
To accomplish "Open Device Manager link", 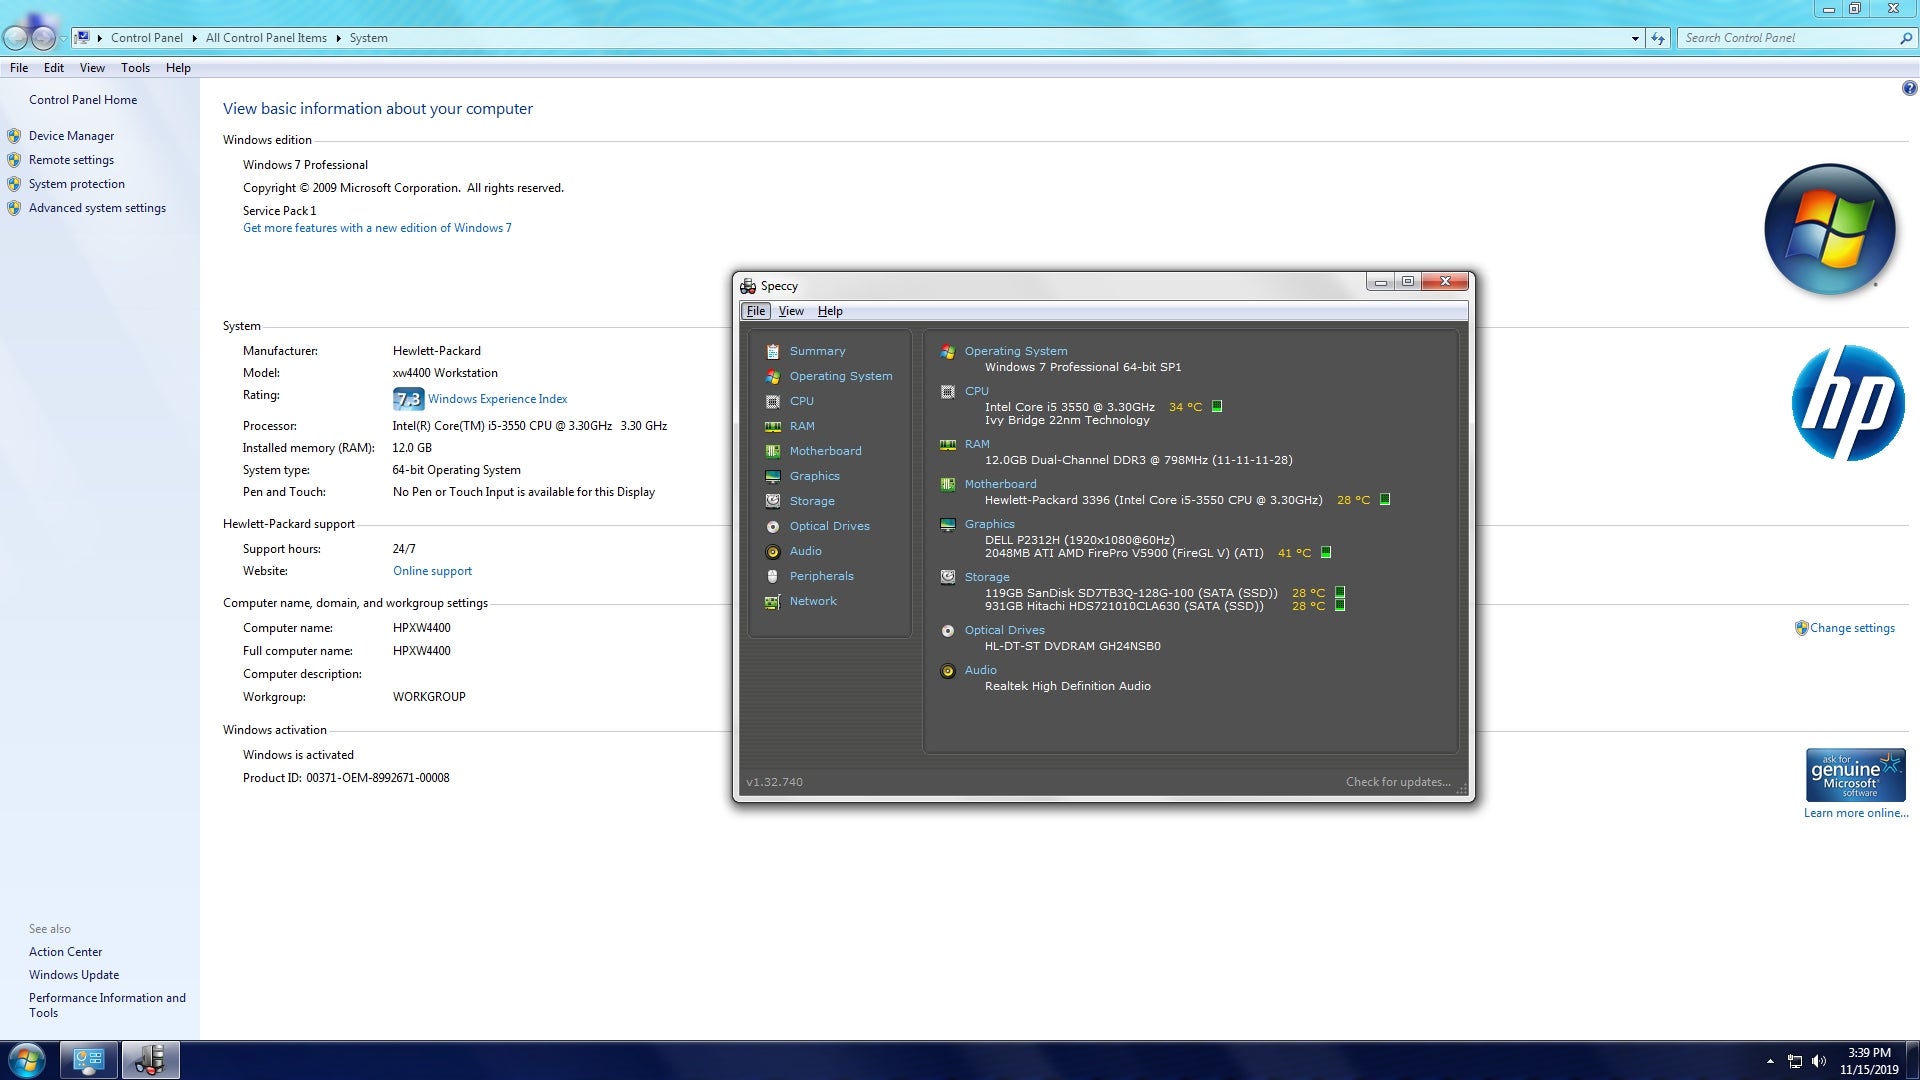I will pyautogui.click(x=71, y=136).
